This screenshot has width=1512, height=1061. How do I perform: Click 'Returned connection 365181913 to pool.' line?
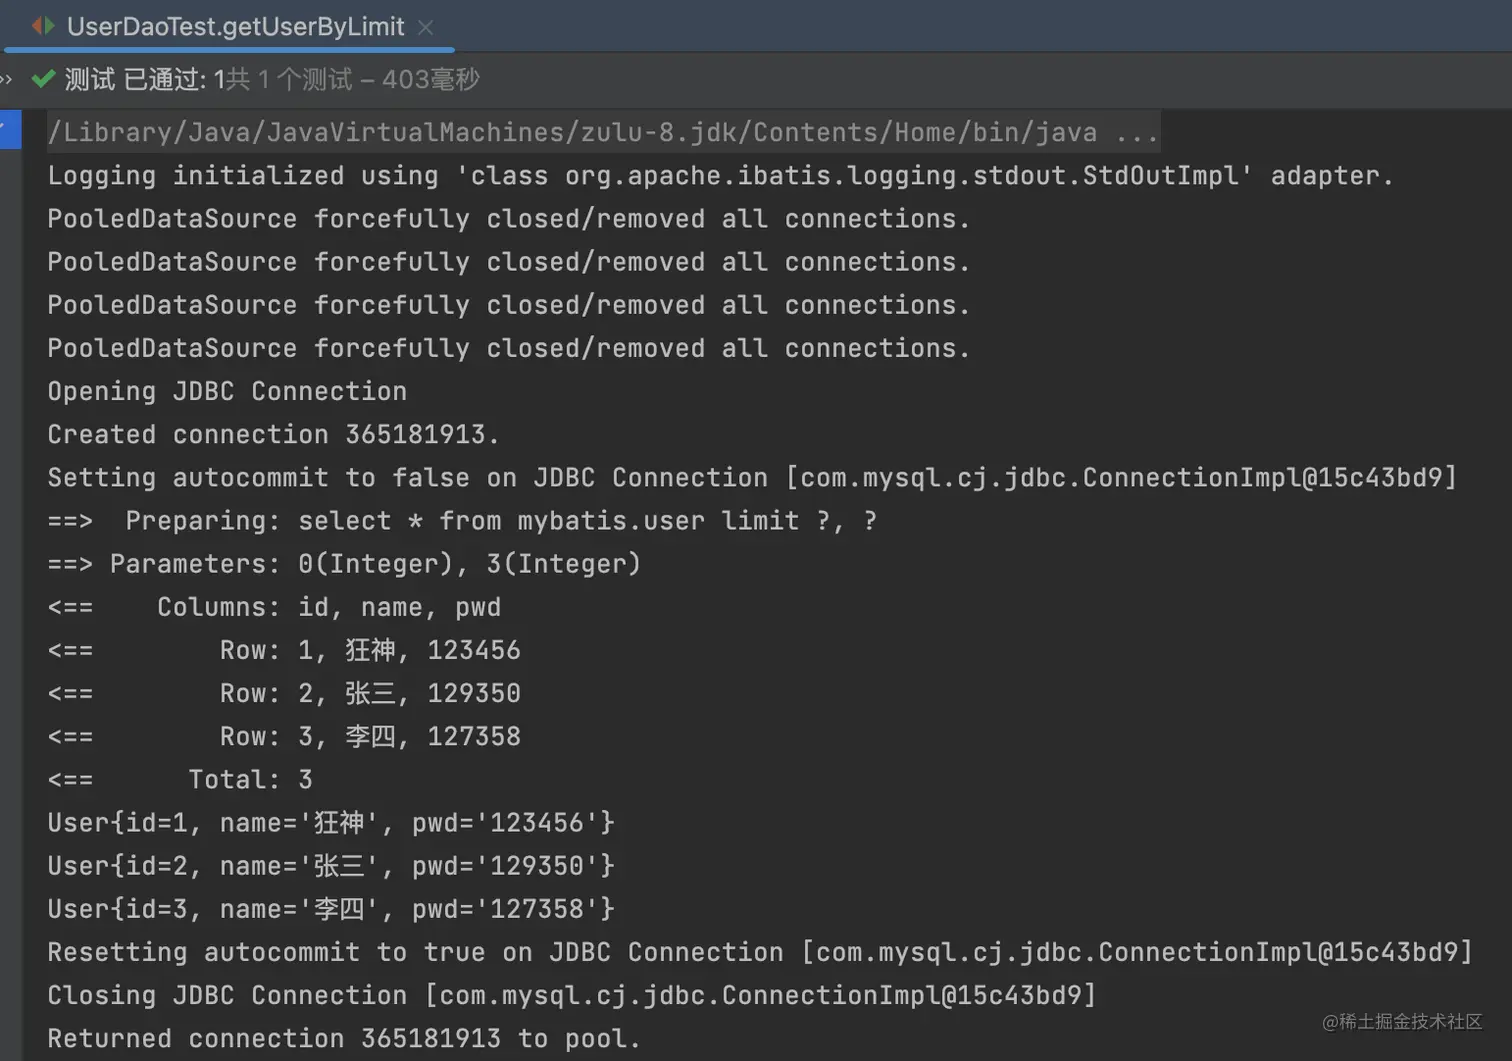point(344,1038)
